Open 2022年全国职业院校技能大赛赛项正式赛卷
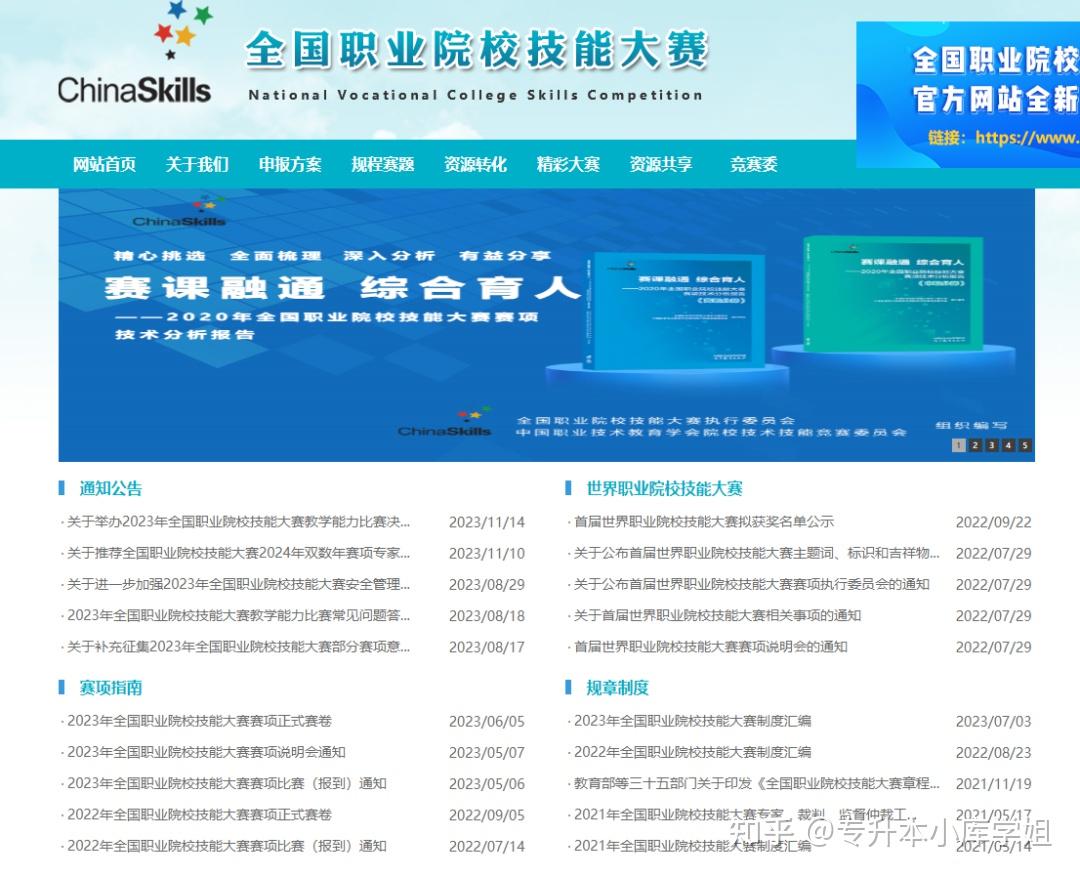This screenshot has height=877, width=1080. (x=199, y=814)
